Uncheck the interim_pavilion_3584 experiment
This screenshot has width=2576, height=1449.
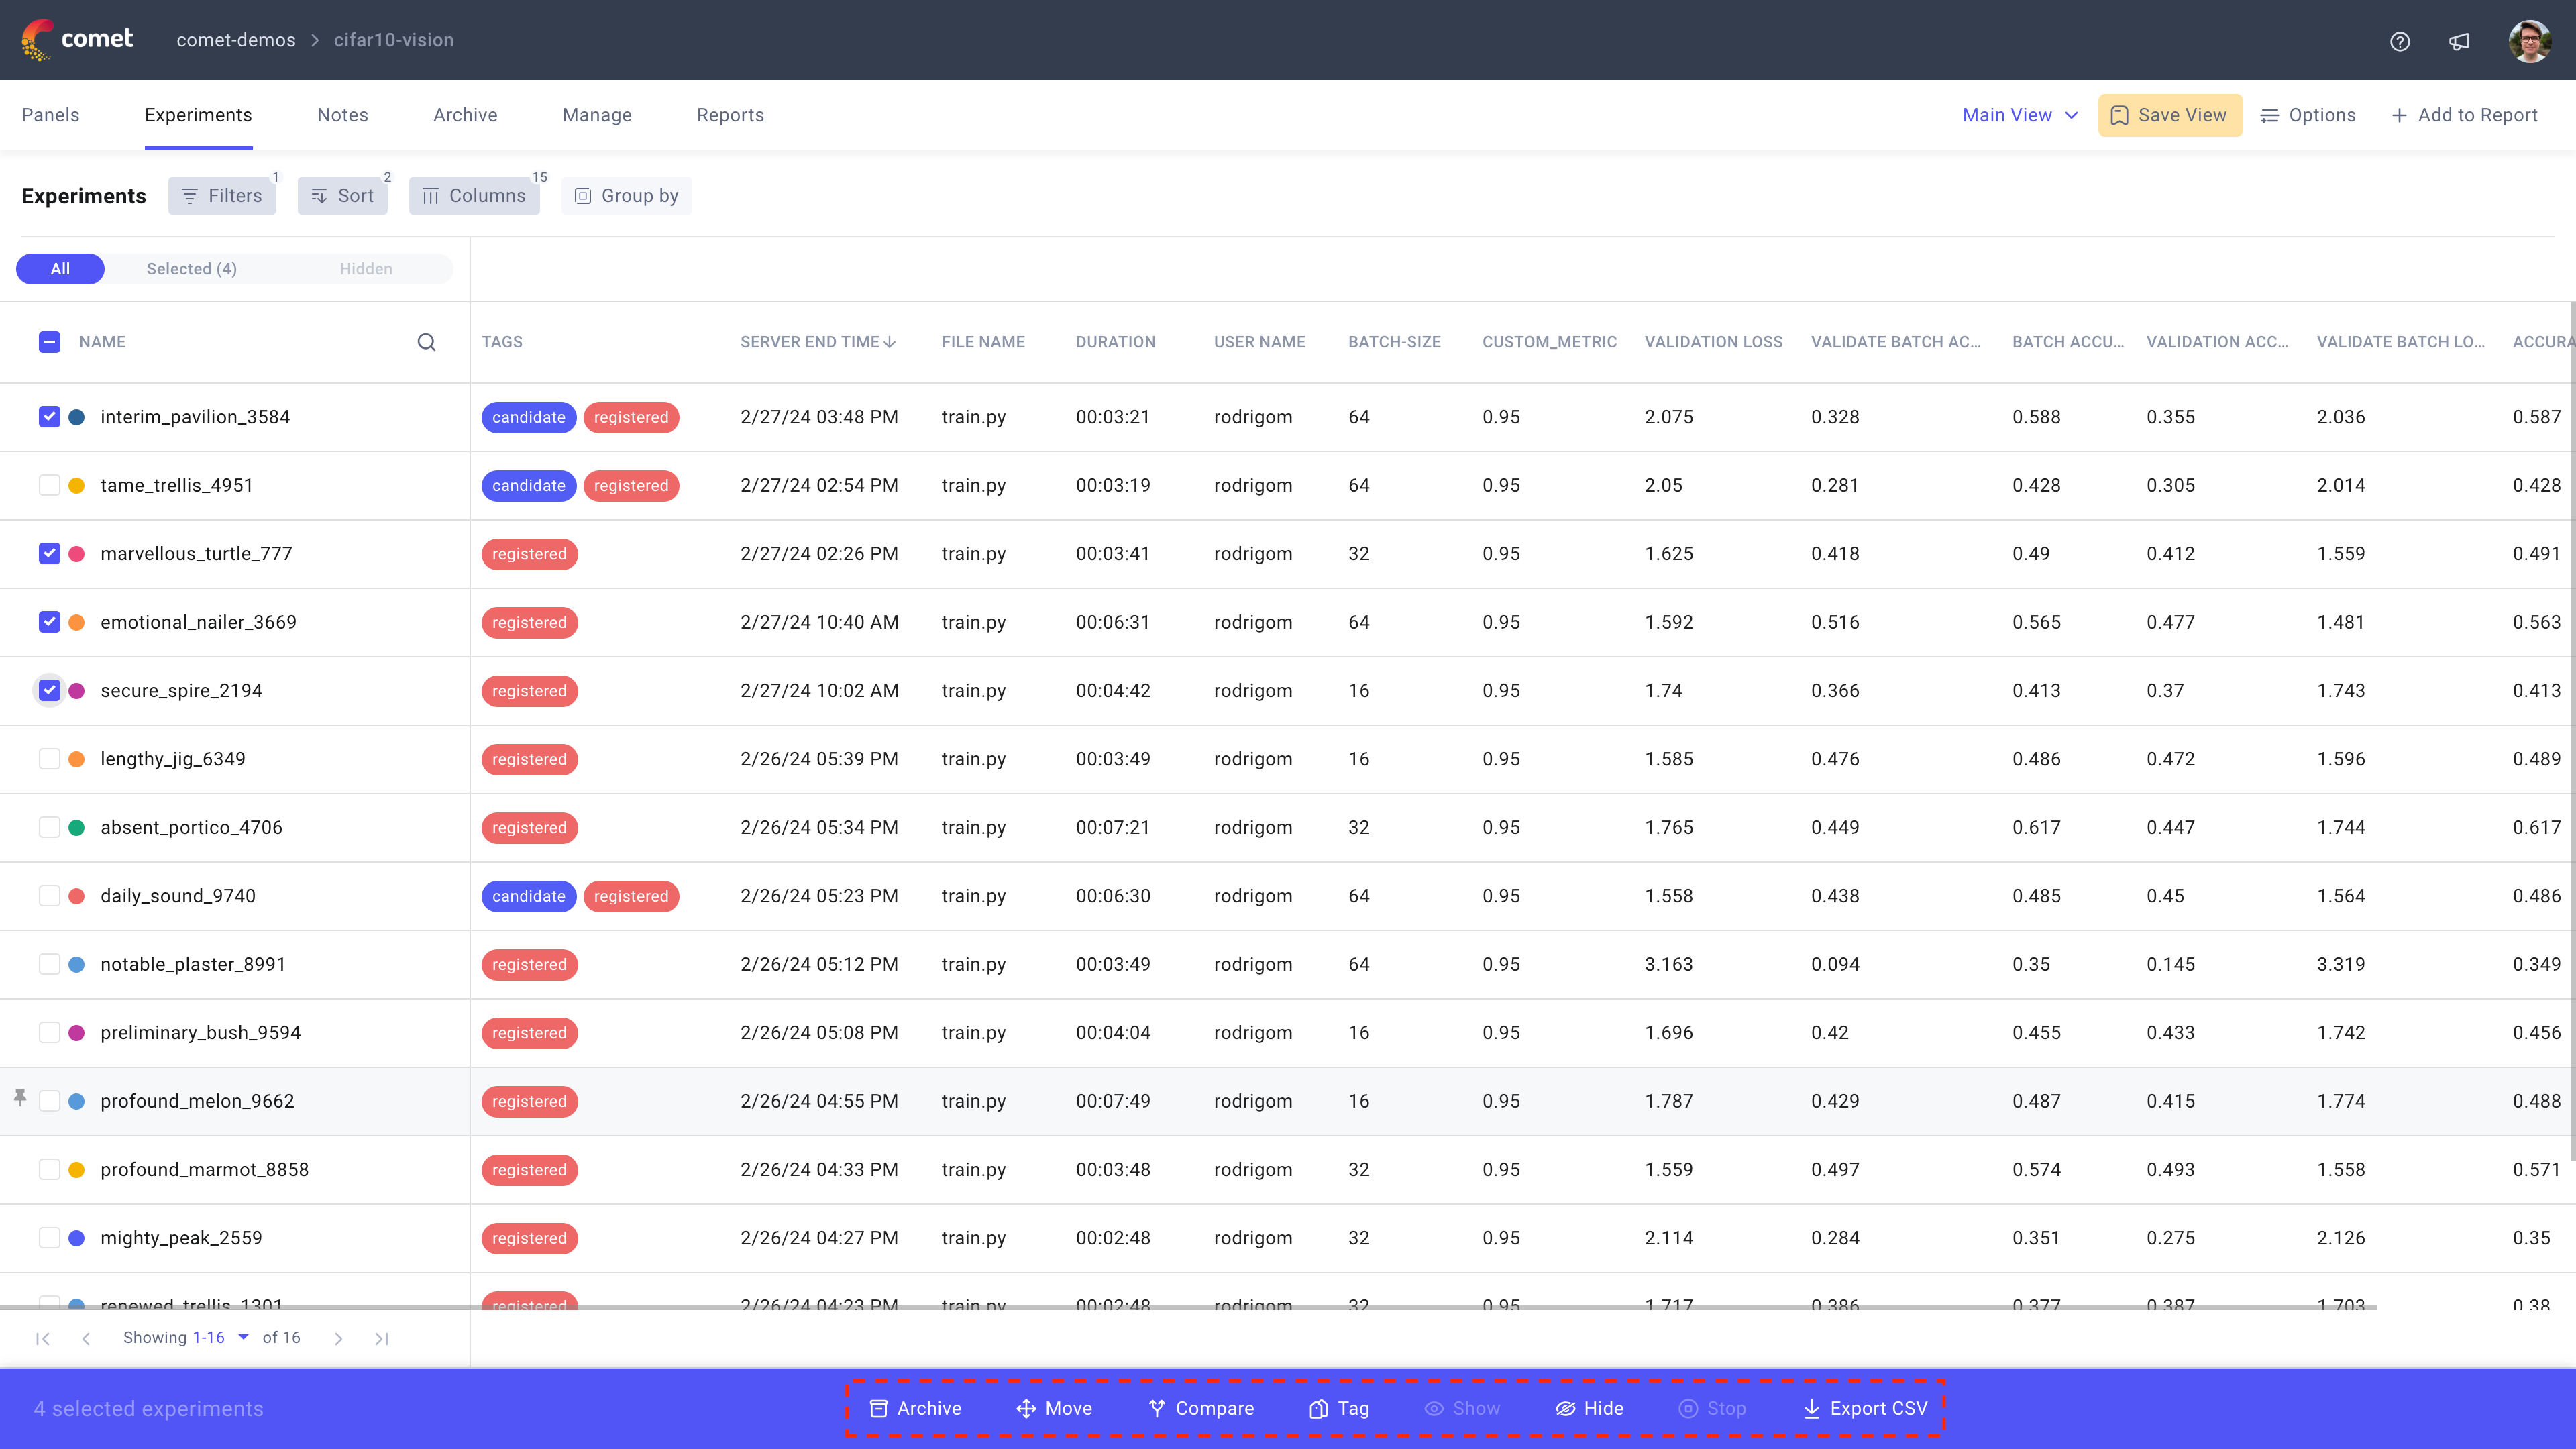tap(49, 417)
